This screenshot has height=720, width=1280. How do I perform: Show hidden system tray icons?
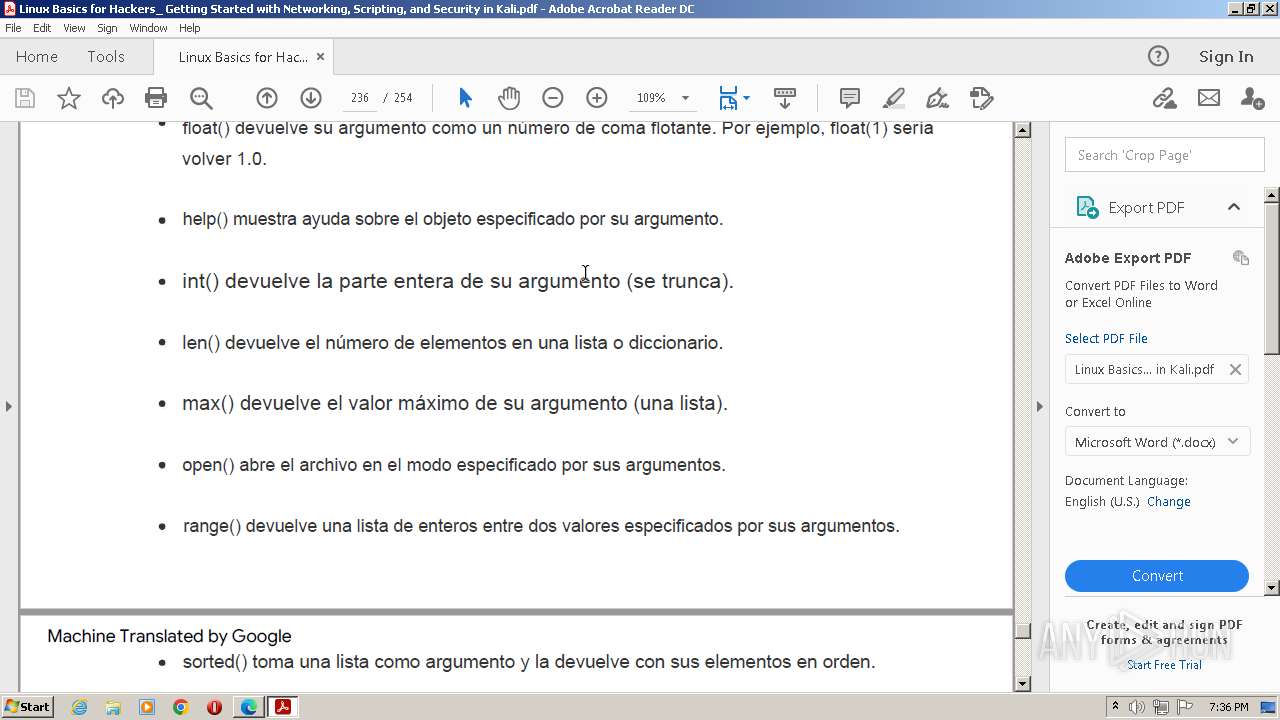1115,707
